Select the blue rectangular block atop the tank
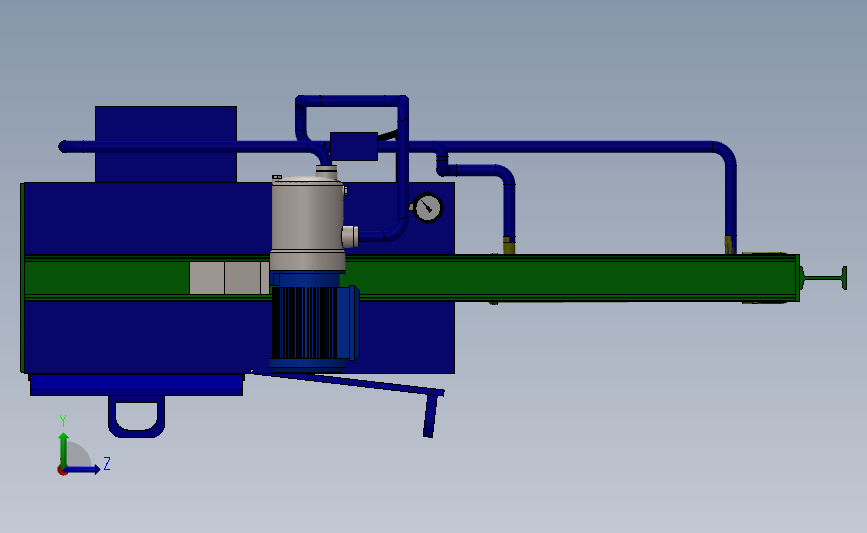Screen dimensions: 867x533 point(166,144)
